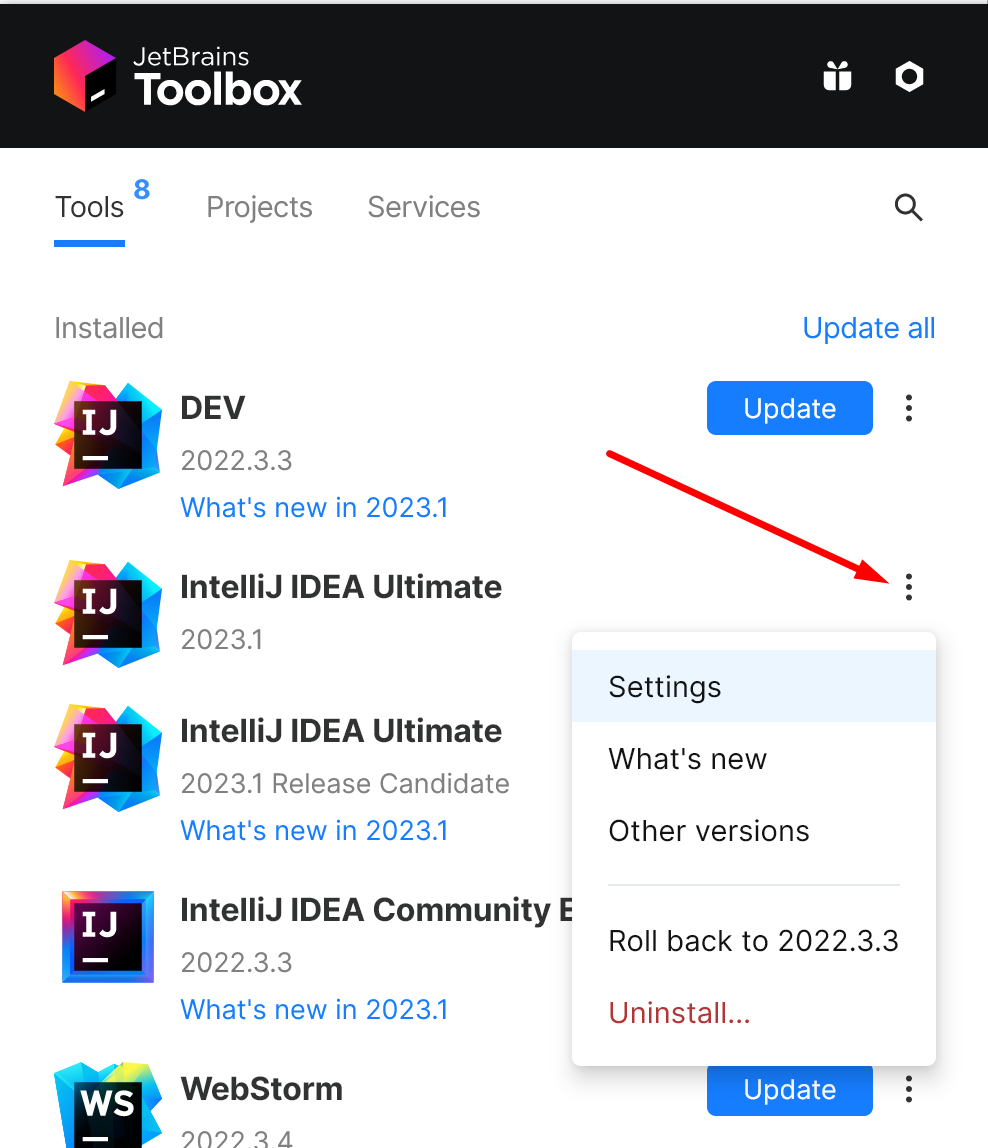Screen dimensions: 988x1148
Task: Open What's new in 2023.1 under DEV
Action: point(314,507)
